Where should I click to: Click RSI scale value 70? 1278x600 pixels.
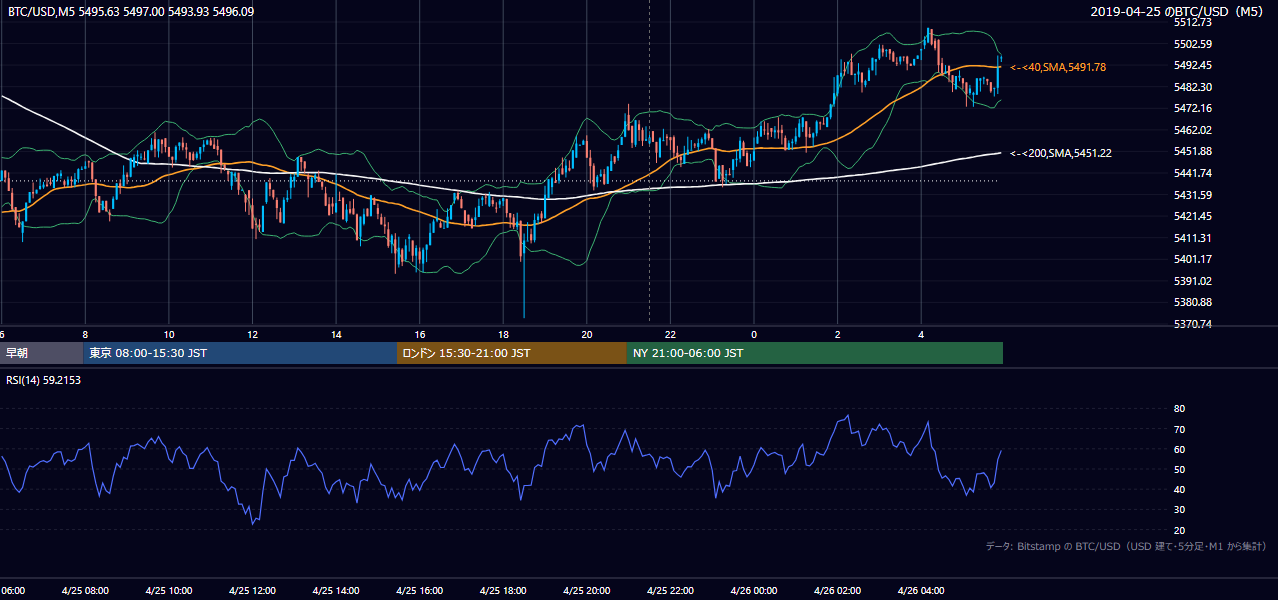coord(1180,429)
